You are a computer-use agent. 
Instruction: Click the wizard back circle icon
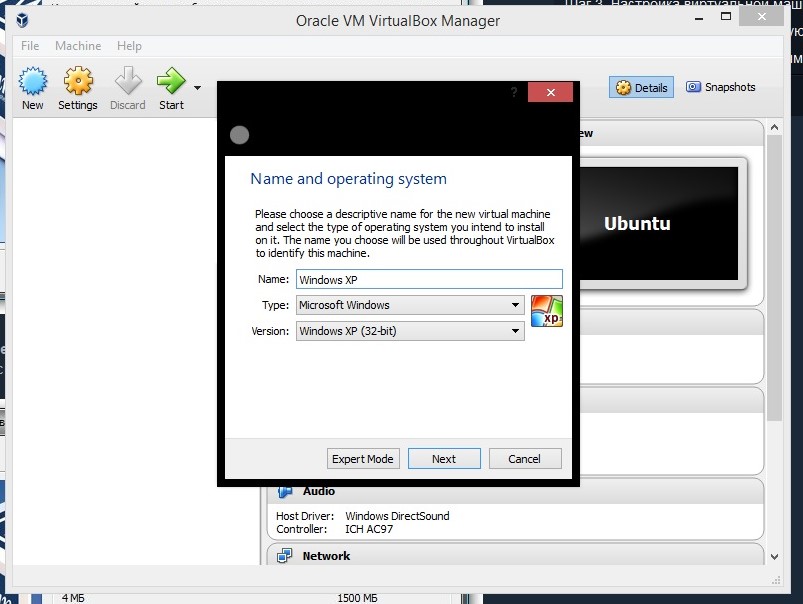coord(239,135)
